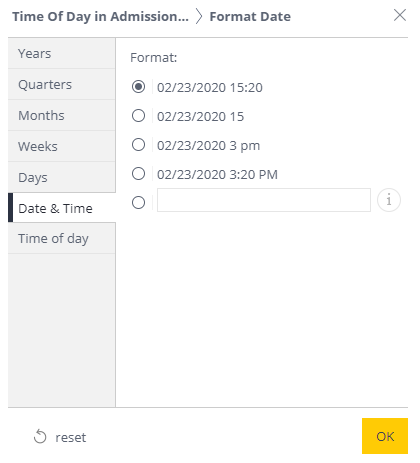The width and height of the screenshot is (420, 463).
Task: Pick the 02/23/2020 3:20 PM format
Action: click(138, 174)
